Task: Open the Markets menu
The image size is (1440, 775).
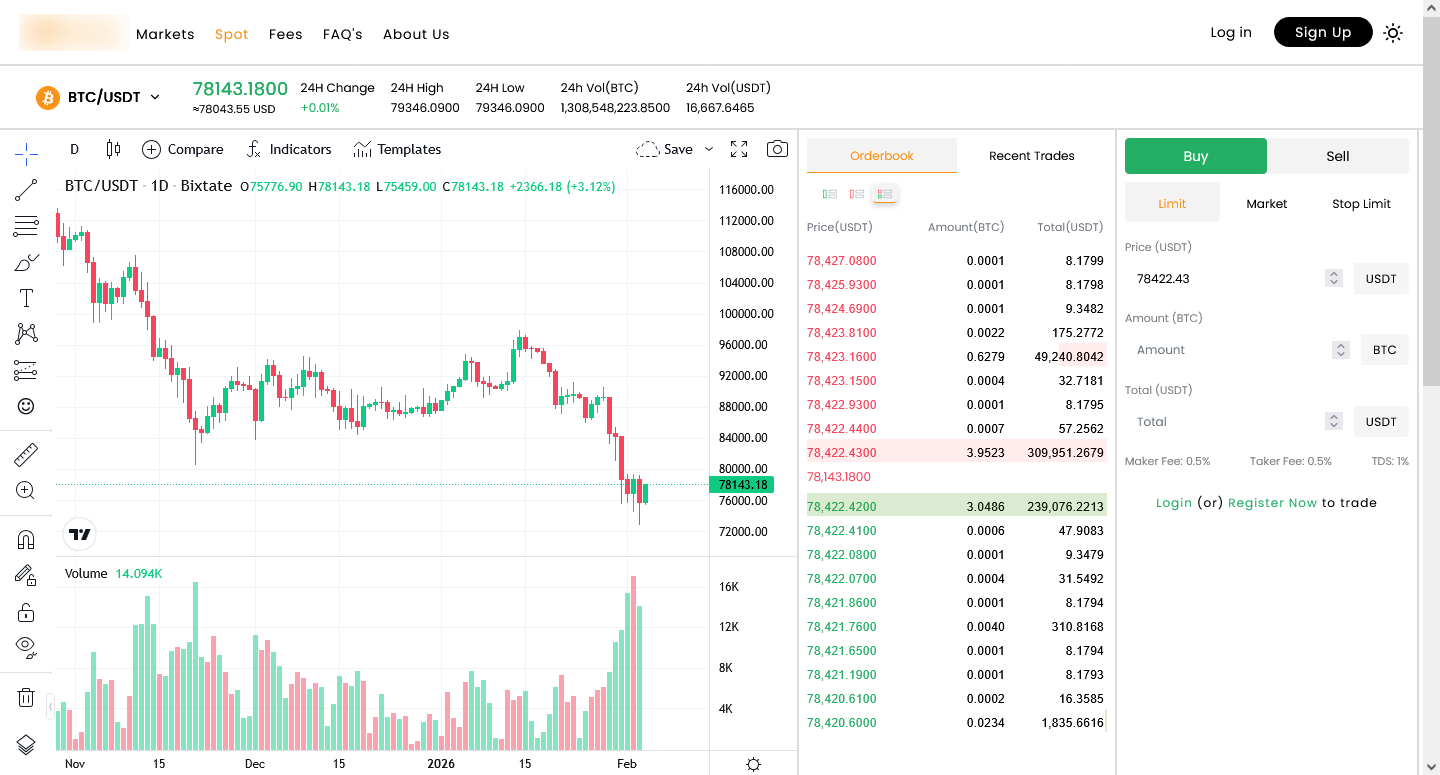Action: (x=165, y=33)
